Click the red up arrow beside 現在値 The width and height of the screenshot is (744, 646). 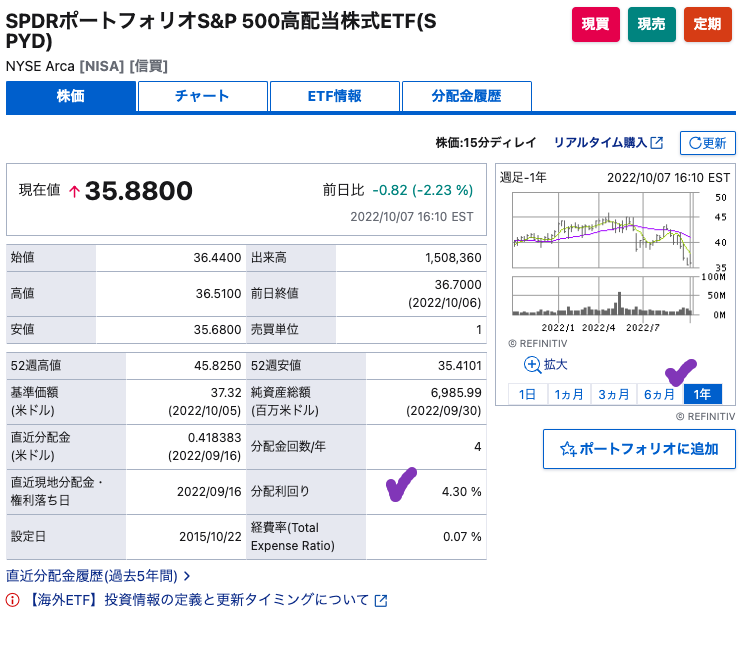pyautogui.click(x=74, y=191)
